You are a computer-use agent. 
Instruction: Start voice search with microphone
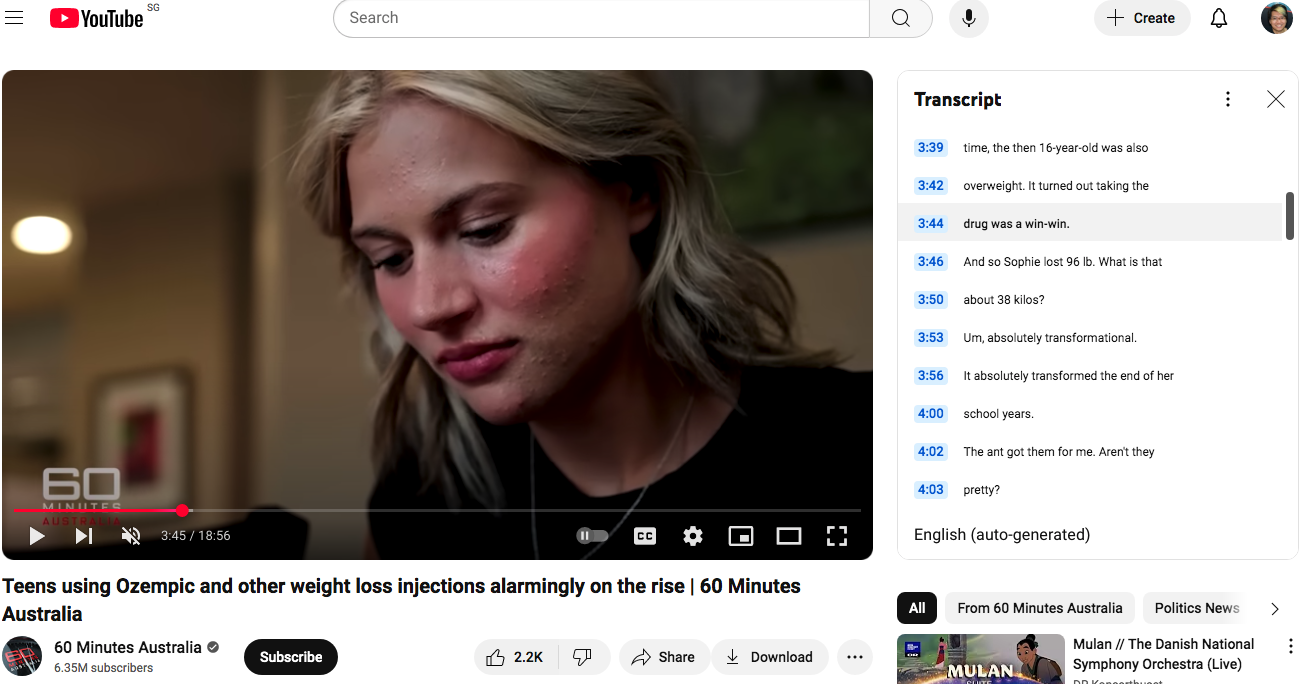(x=968, y=18)
